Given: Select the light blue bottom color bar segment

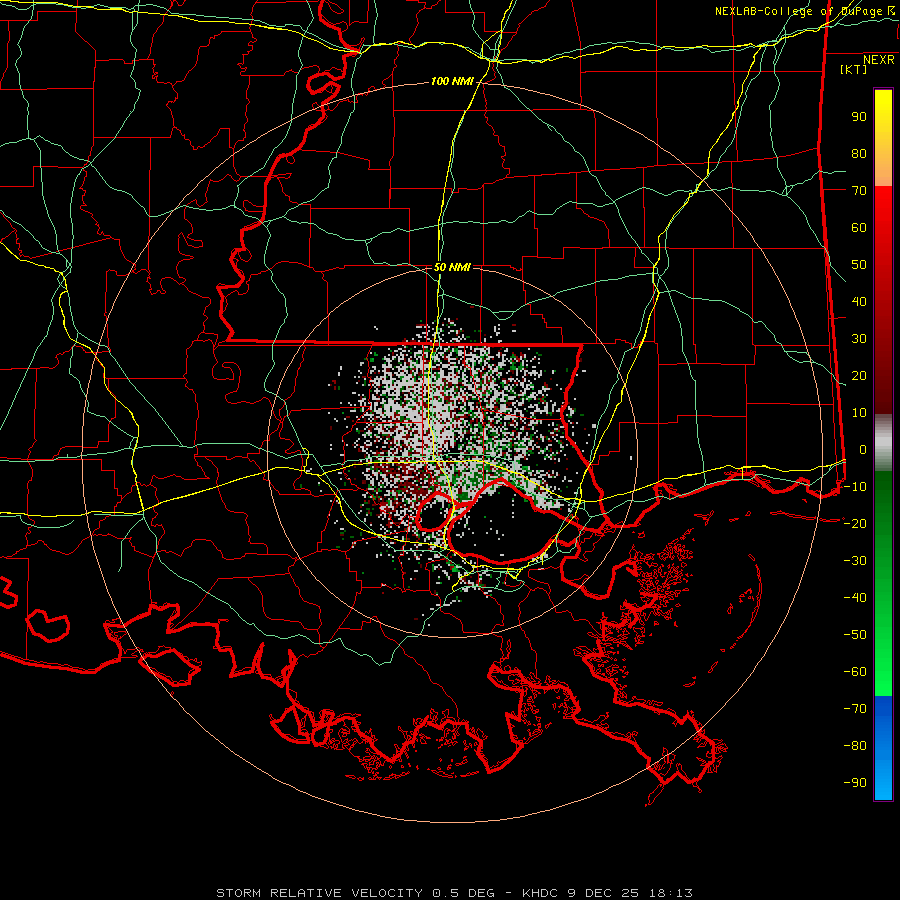Looking at the screenshot, I should point(883,778).
